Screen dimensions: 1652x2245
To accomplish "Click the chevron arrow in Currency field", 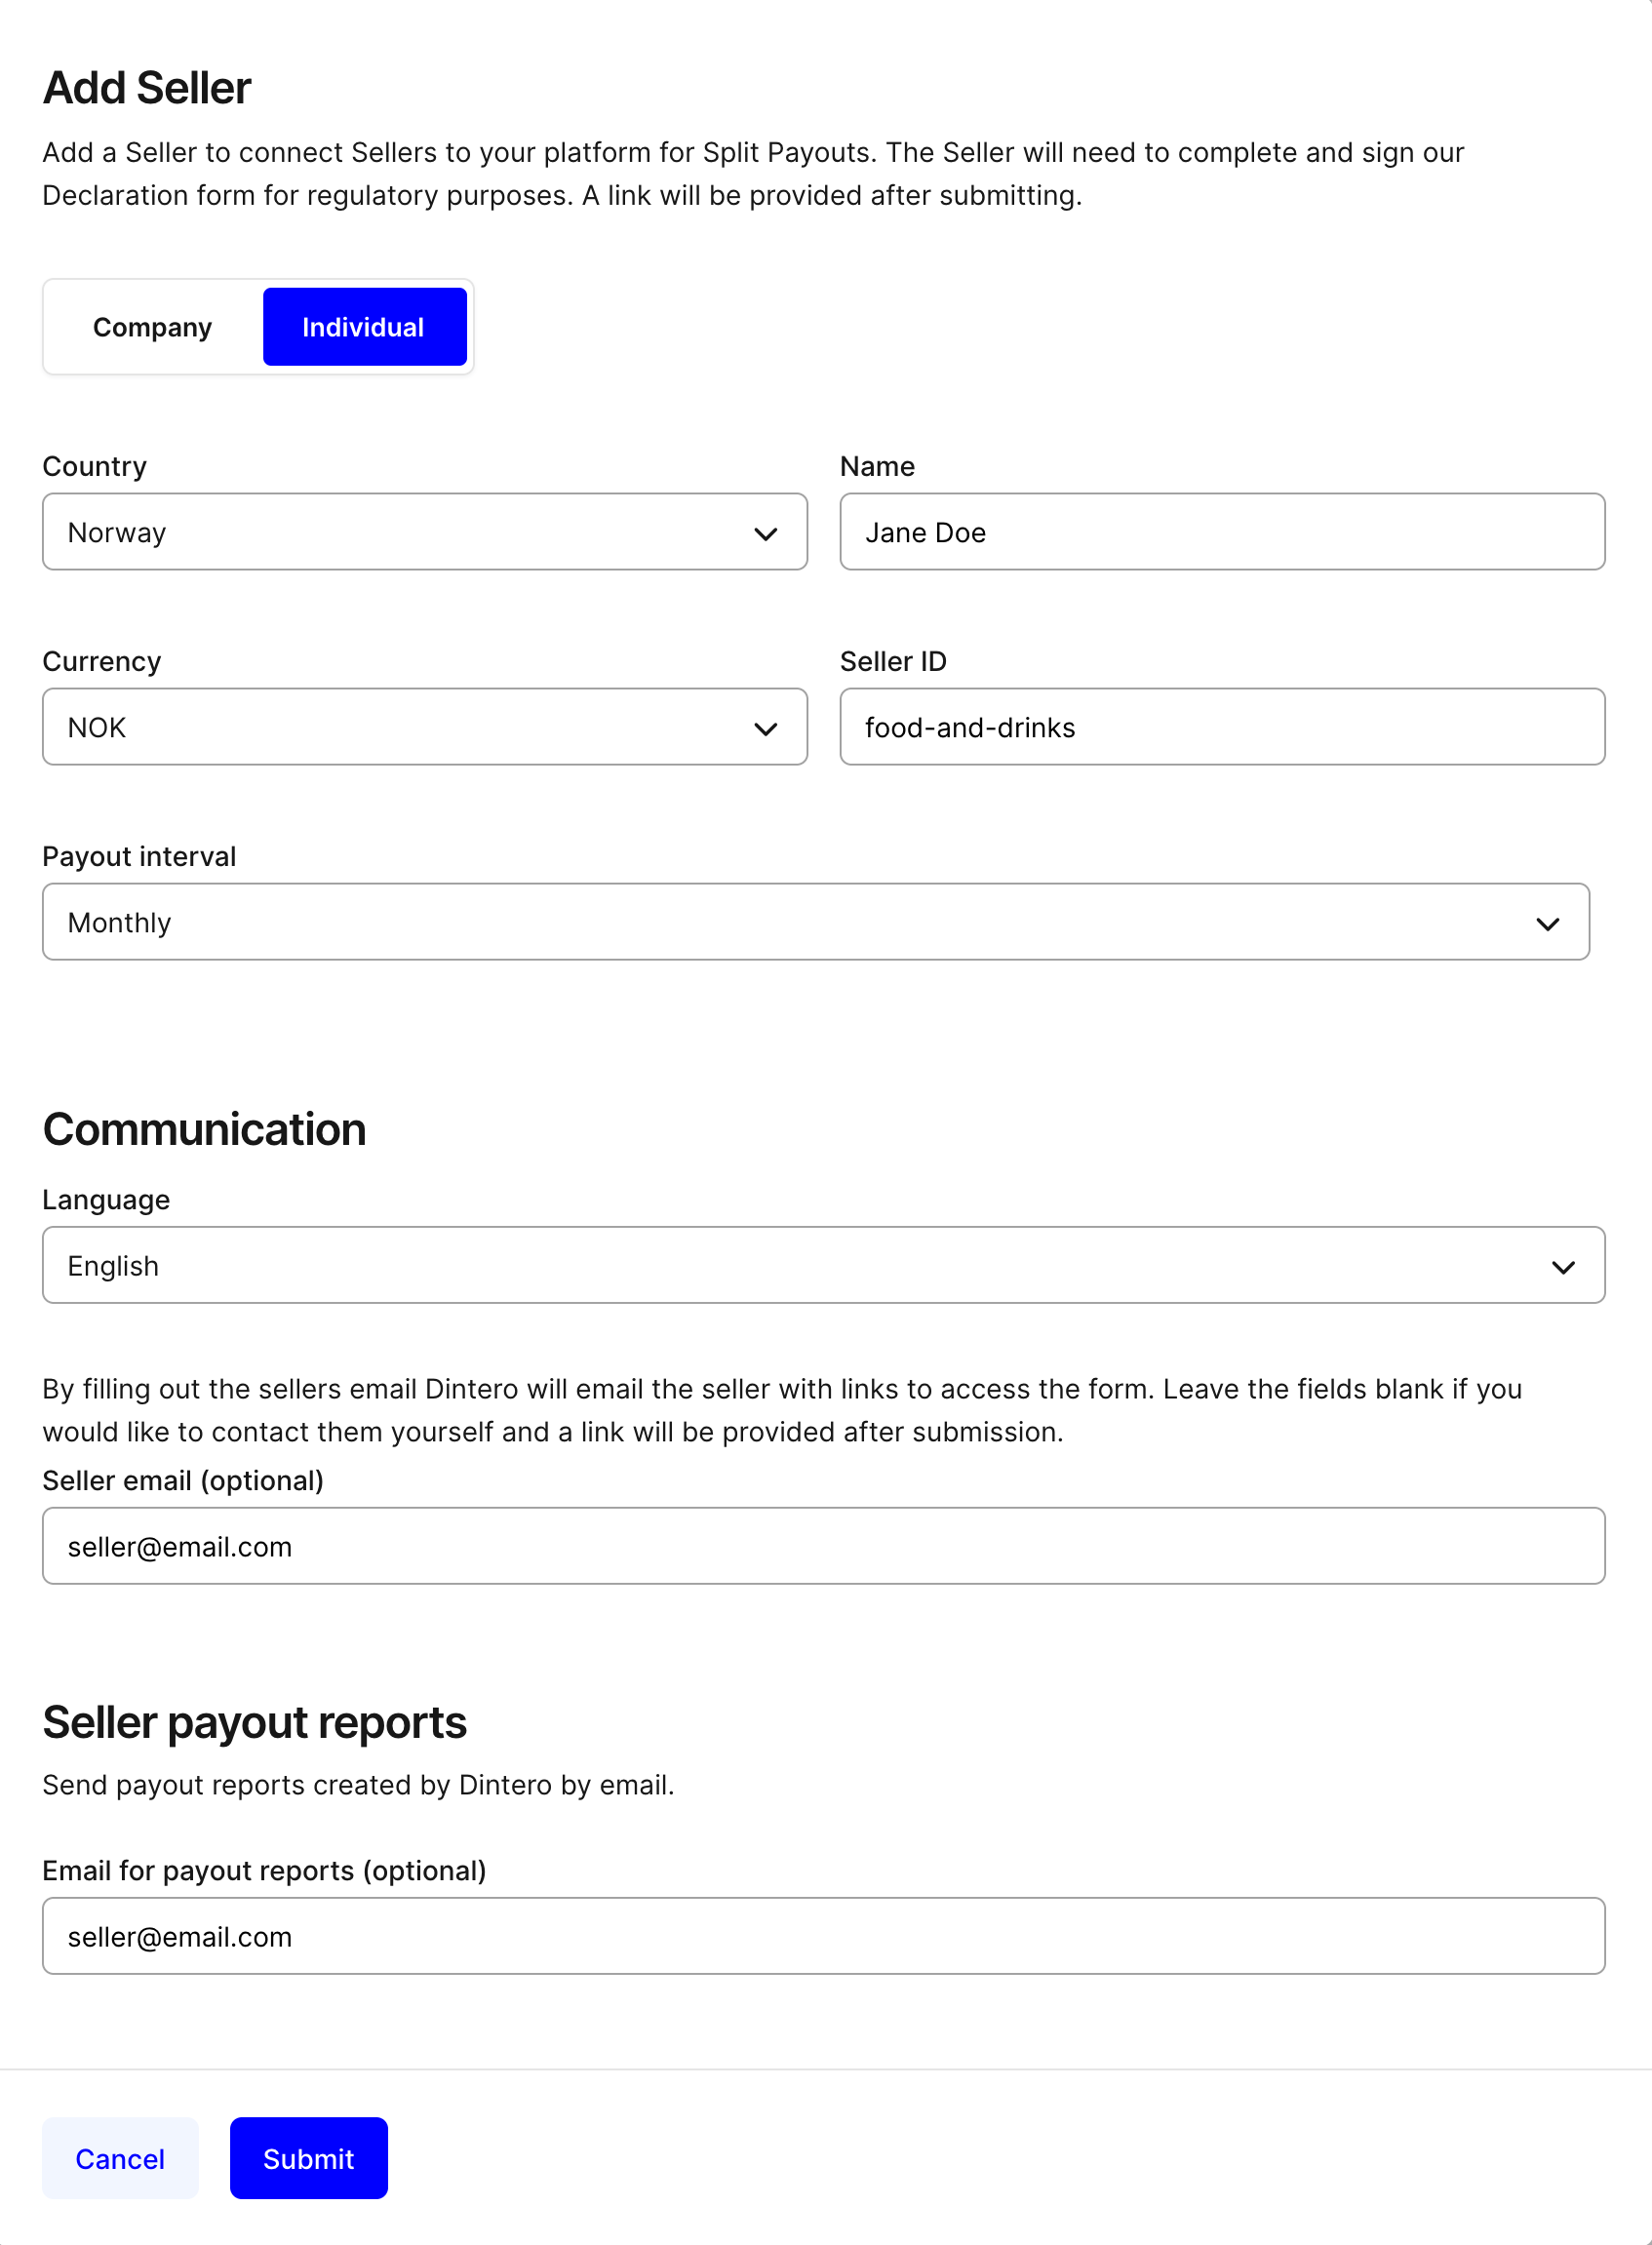I will click(765, 729).
